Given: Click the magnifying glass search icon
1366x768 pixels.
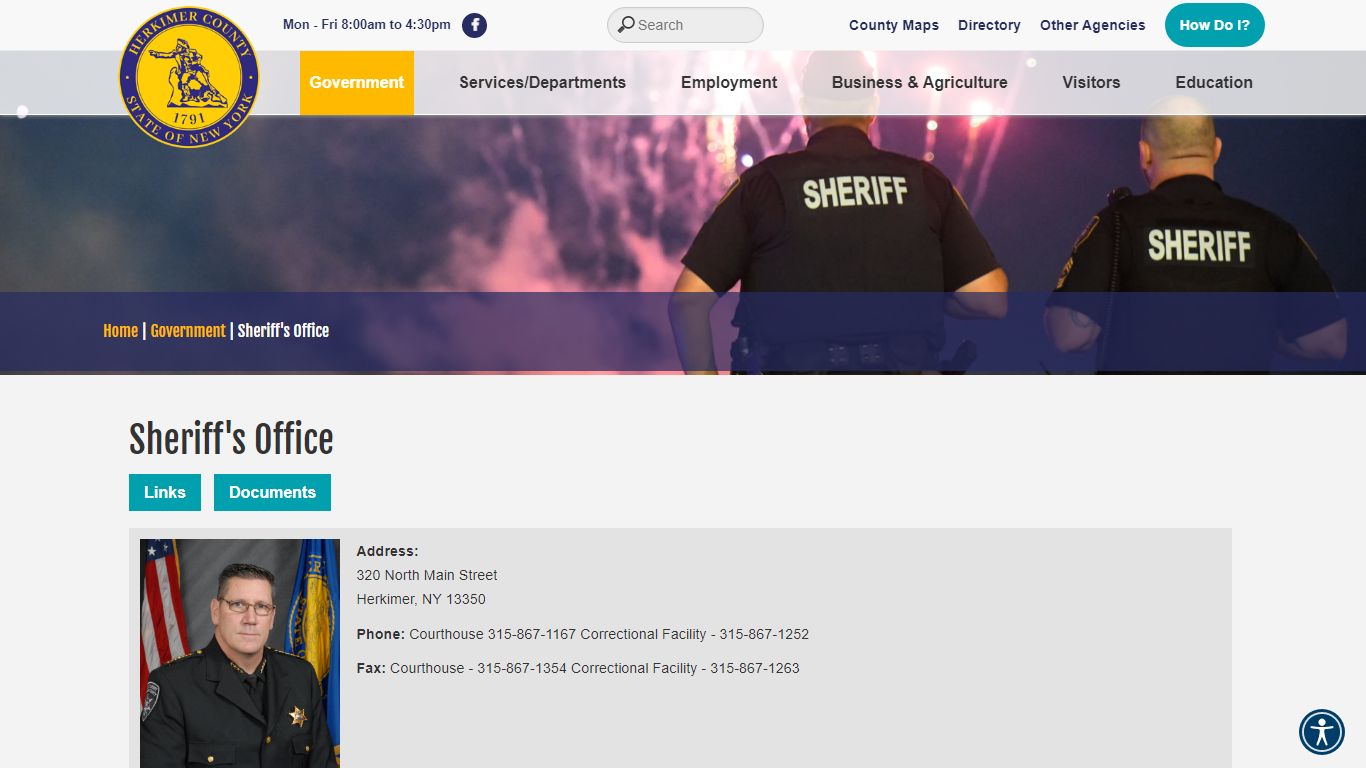Looking at the screenshot, I should coord(626,25).
